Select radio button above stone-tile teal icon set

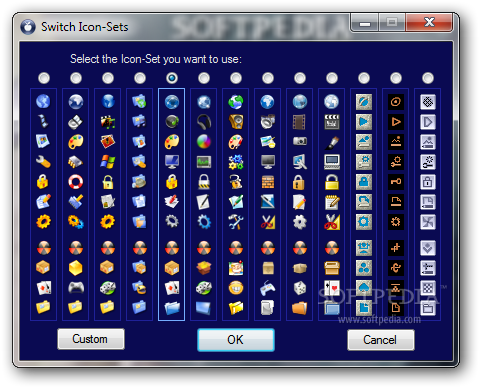(364, 78)
